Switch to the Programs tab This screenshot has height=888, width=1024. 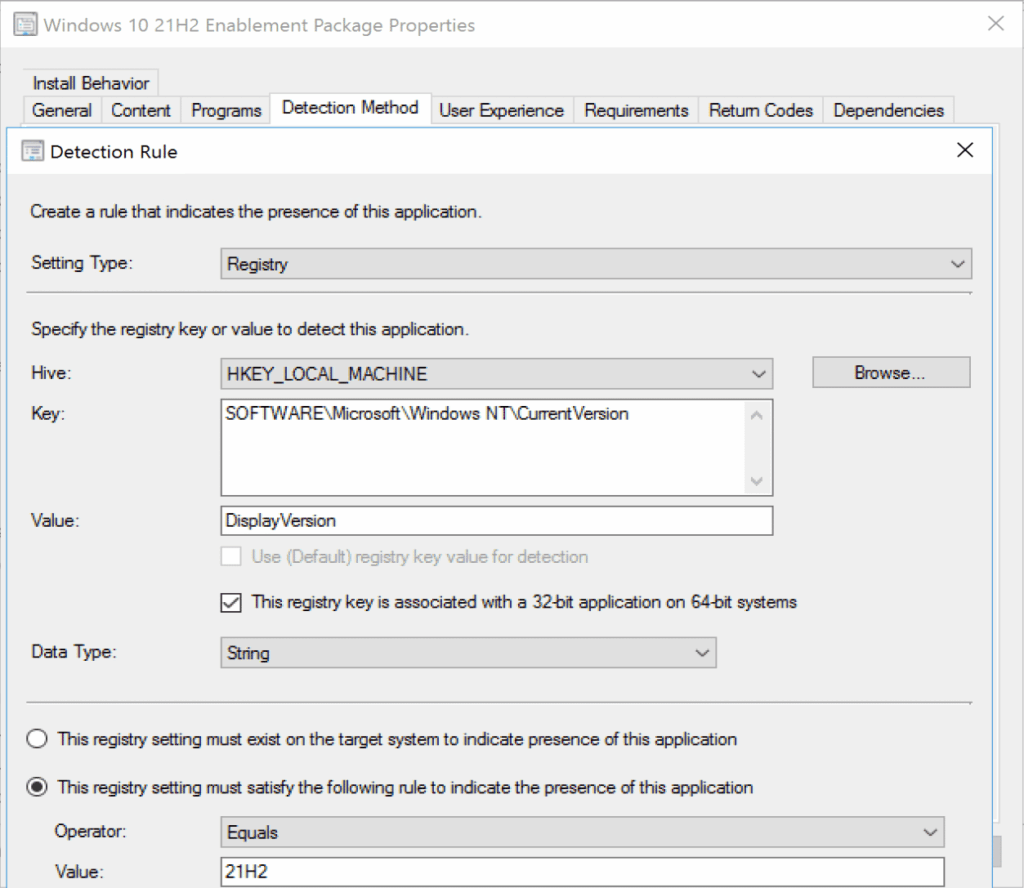(x=224, y=110)
